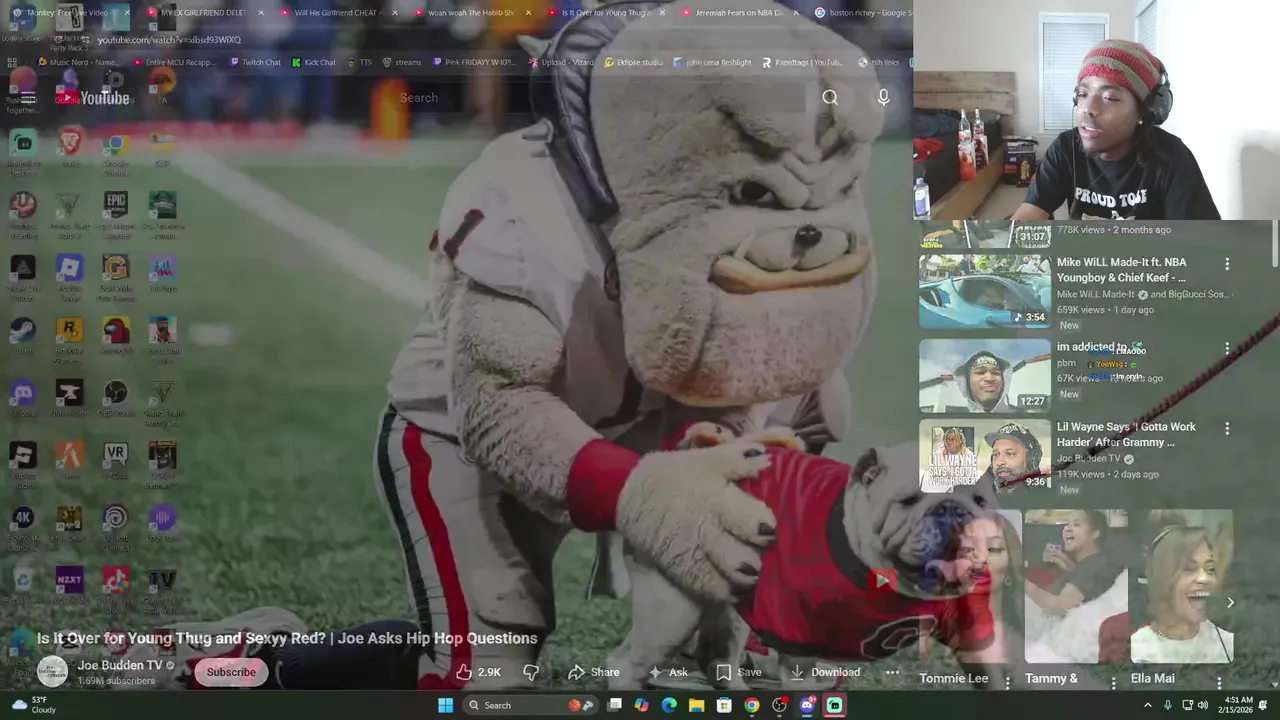Screen dimensions: 1280x720
Task: Open File Explorer from taskbar
Action: pos(696,705)
